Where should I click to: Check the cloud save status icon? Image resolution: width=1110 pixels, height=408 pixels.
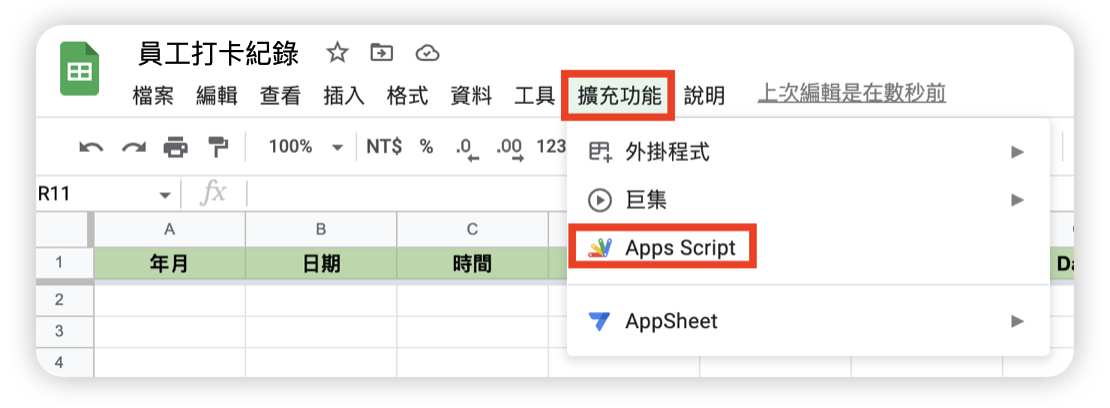[427, 53]
